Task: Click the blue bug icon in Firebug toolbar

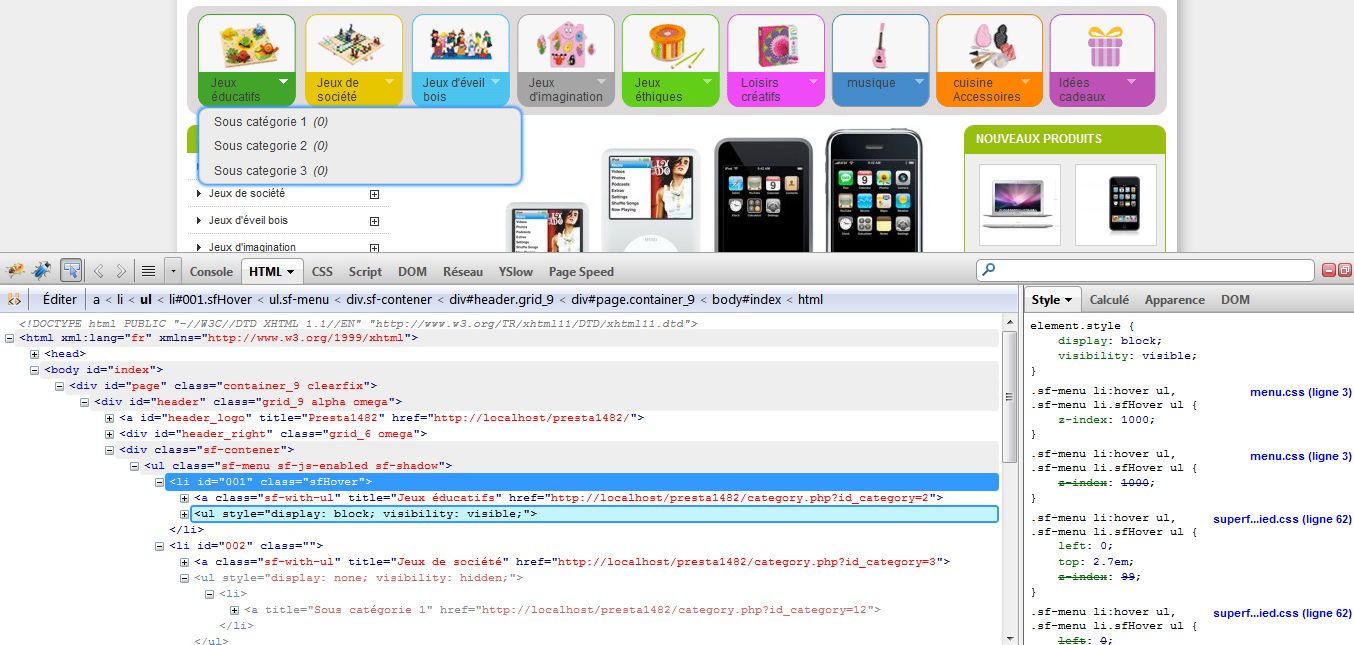Action: pos(43,271)
